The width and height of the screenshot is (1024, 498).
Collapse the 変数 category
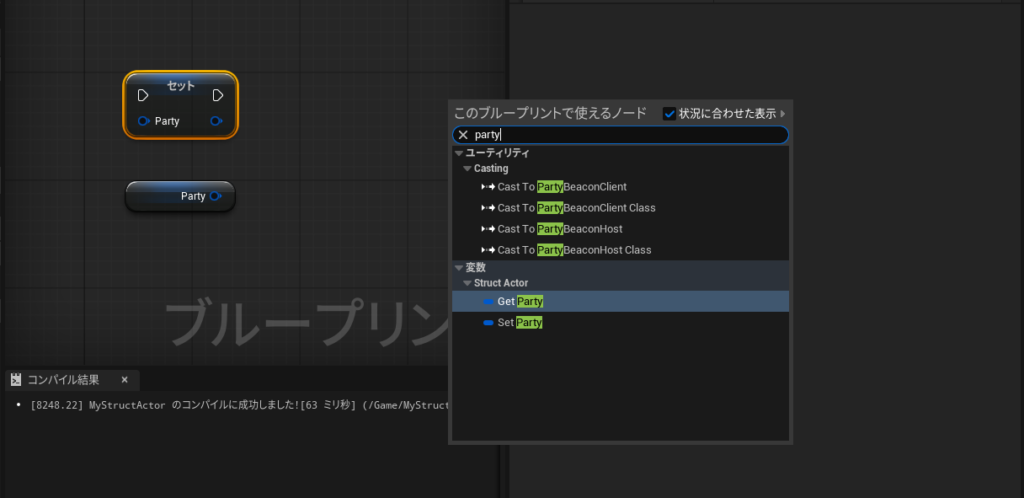tap(459, 268)
